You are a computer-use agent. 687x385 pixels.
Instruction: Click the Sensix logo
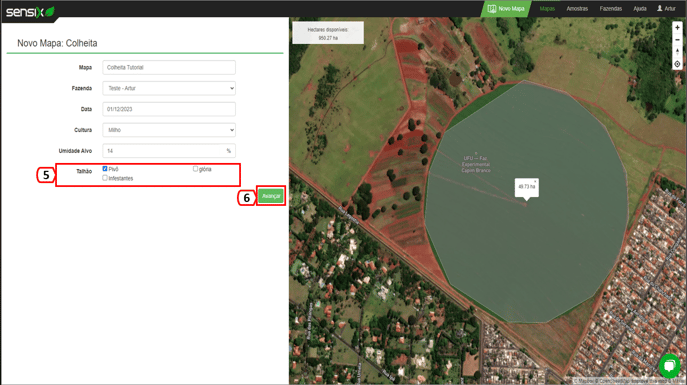point(30,12)
